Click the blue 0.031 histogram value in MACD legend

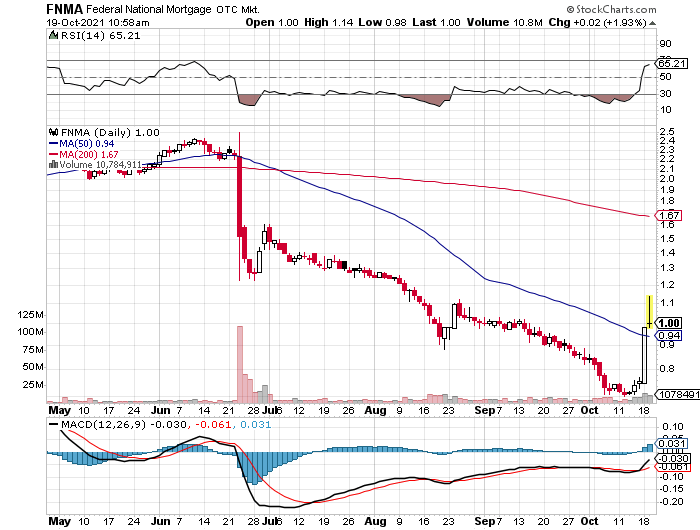point(255,424)
